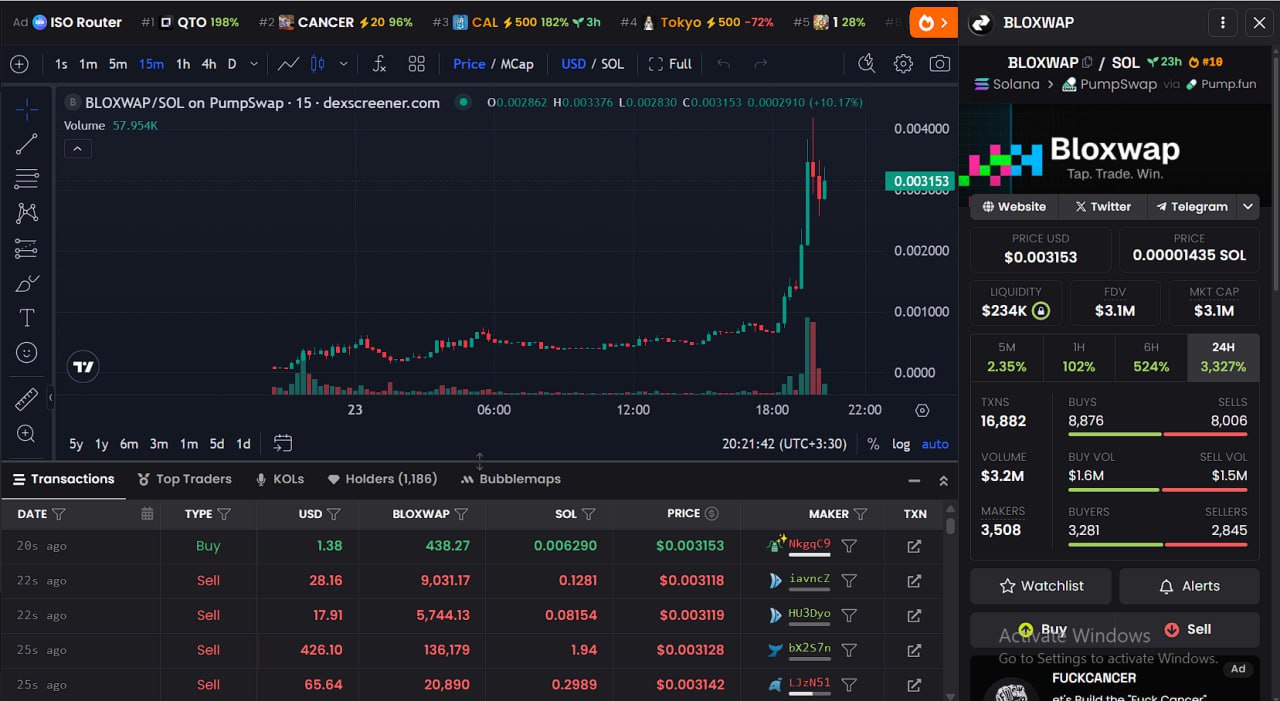The height and width of the screenshot is (701, 1280).
Task: Select the brush drawing tool
Action: click(x=27, y=283)
